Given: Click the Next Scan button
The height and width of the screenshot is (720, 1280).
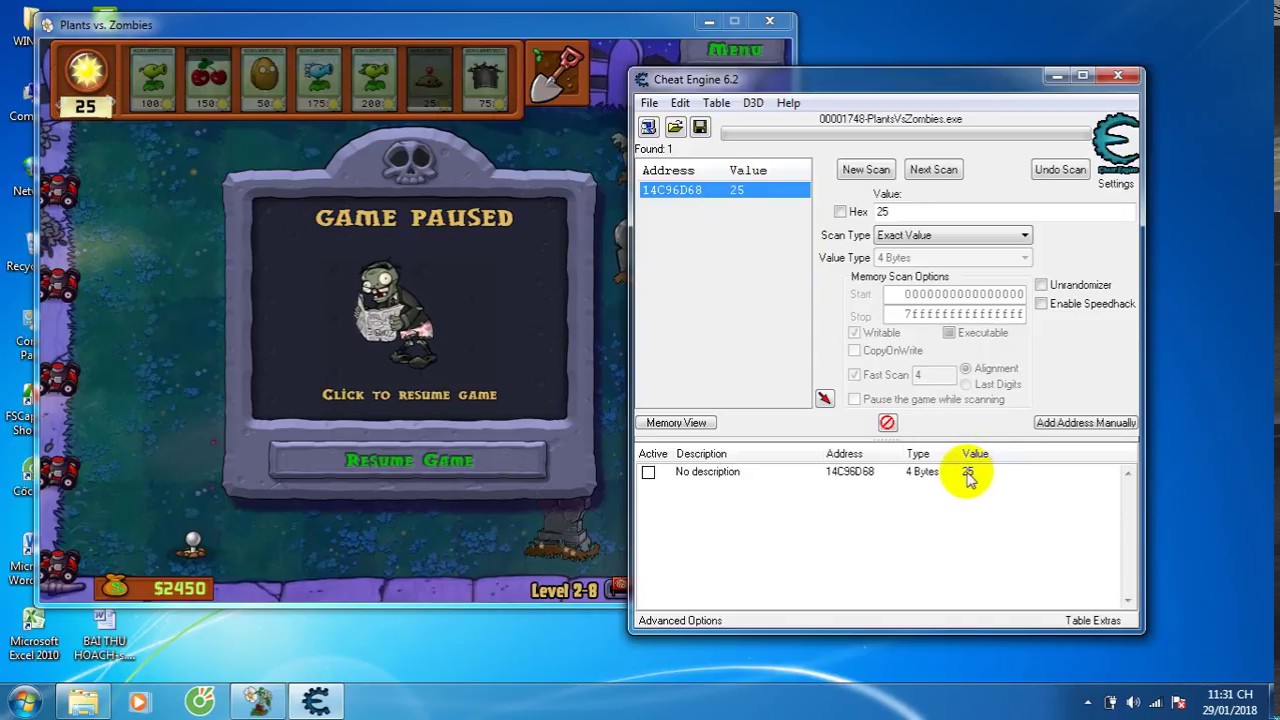Looking at the screenshot, I should tap(934, 170).
